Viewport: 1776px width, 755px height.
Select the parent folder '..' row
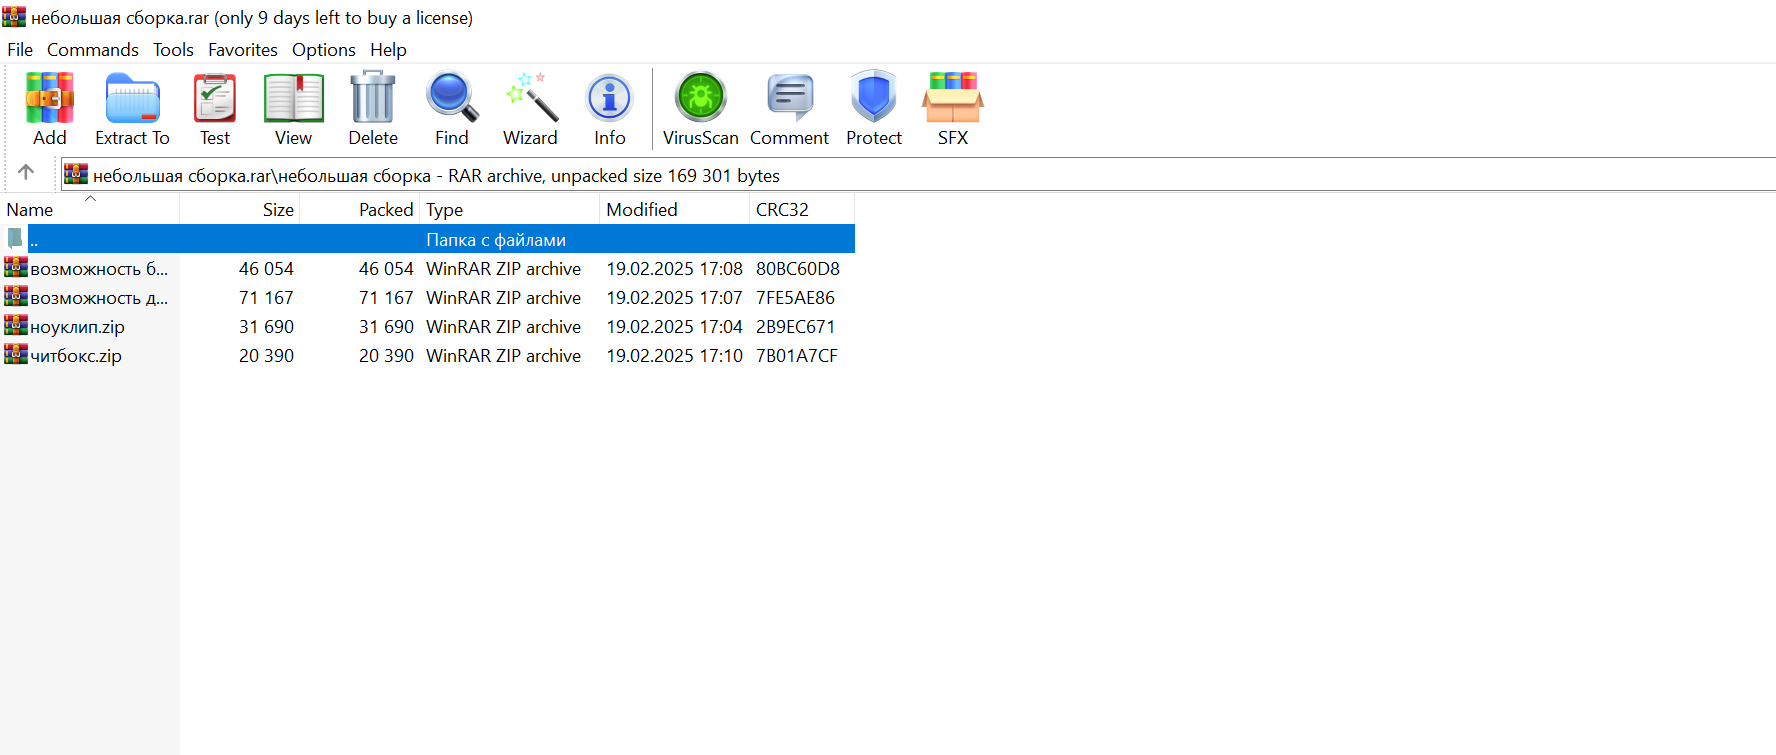(x=427, y=239)
